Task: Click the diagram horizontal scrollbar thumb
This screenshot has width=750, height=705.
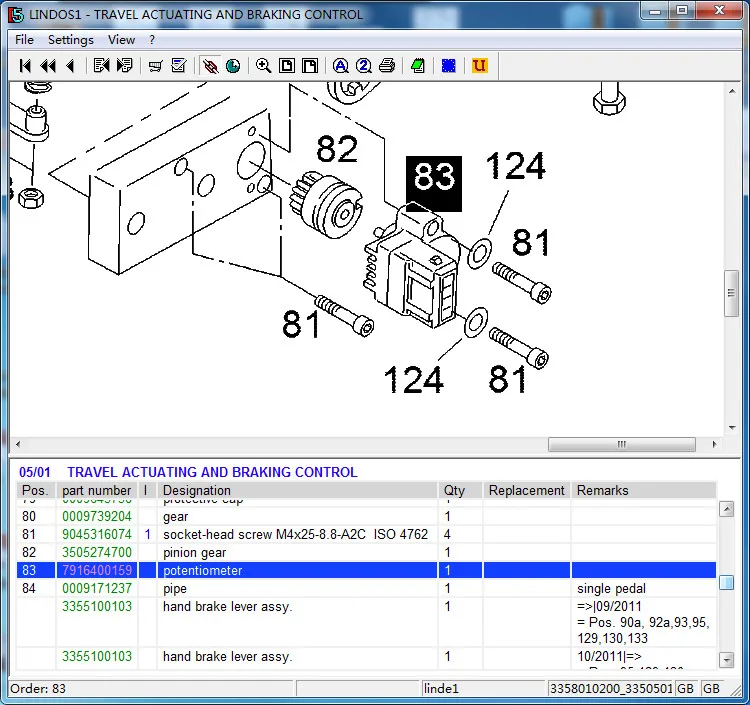Action: (x=621, y=444)
